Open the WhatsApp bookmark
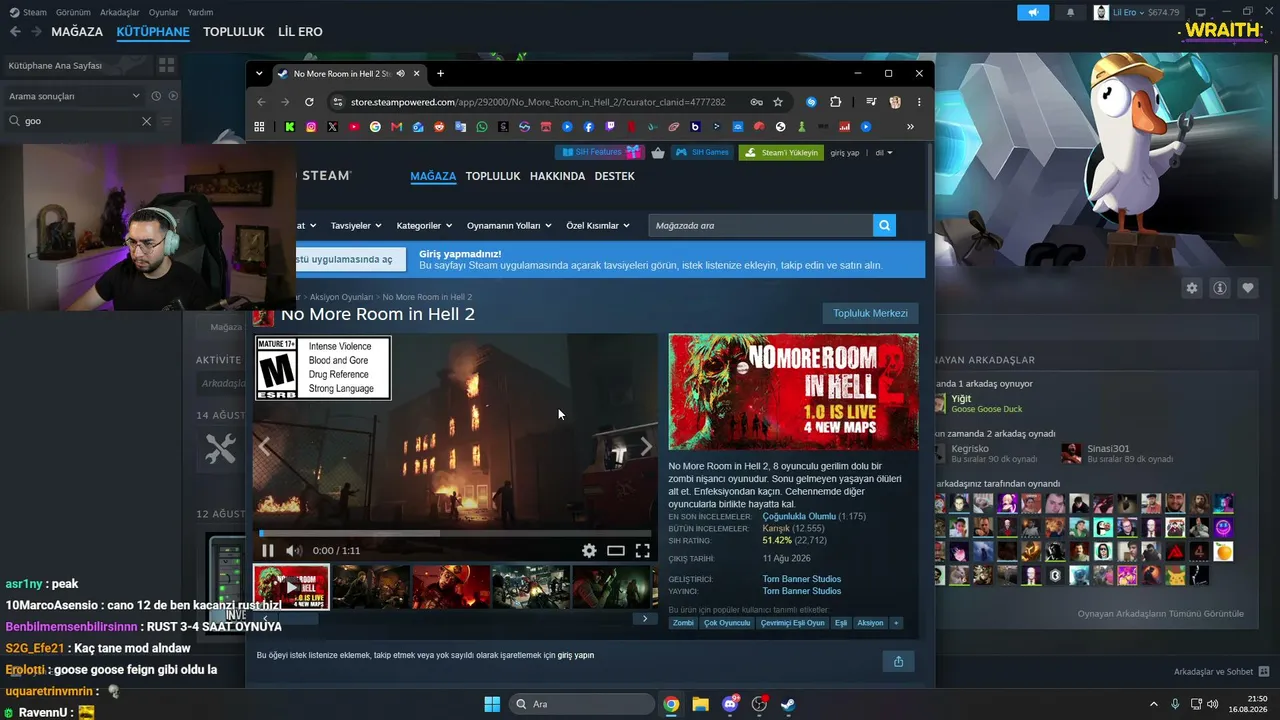Image resolution: width=1280 pixels, height=720 pixels. [x=482, y=127]
